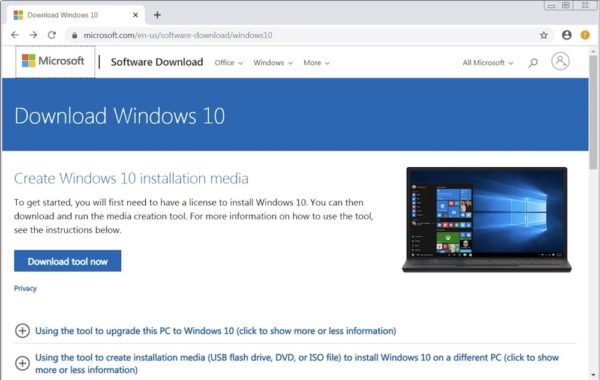
Task: Expand the All Microsoft menu
Action: 488,63
